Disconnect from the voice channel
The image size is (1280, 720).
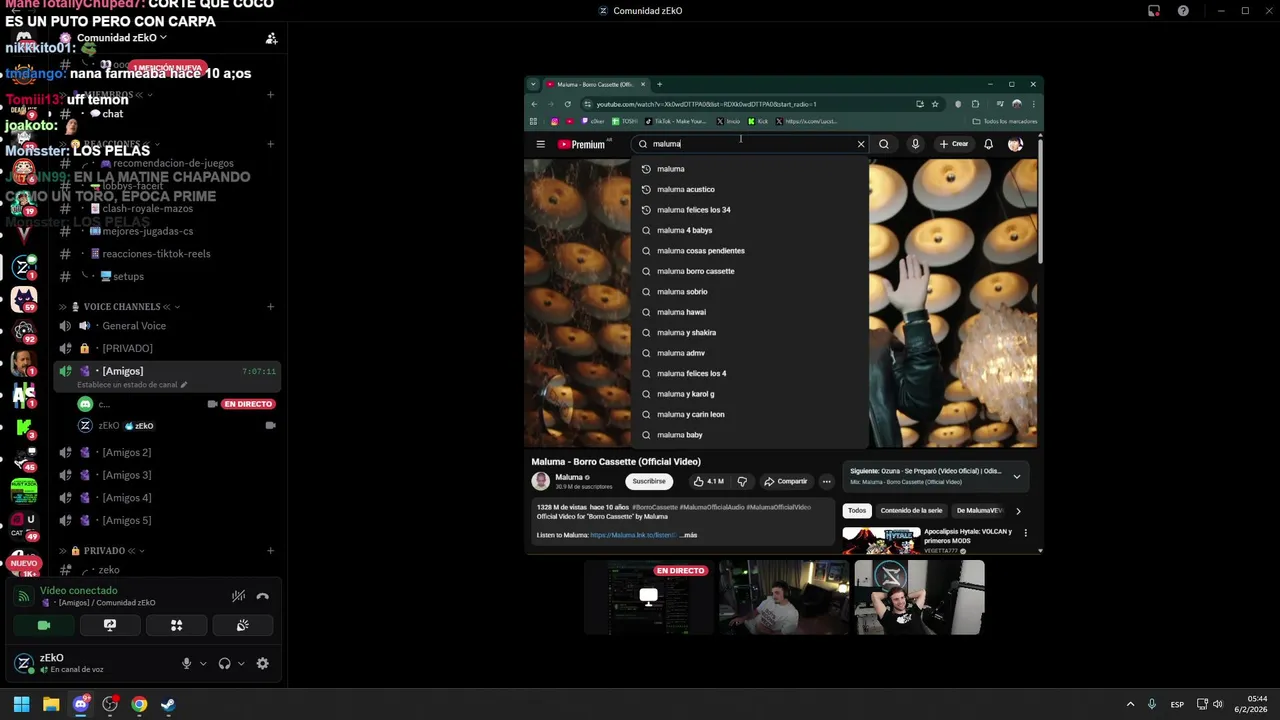pyautogui.click(x=263, y=596)
